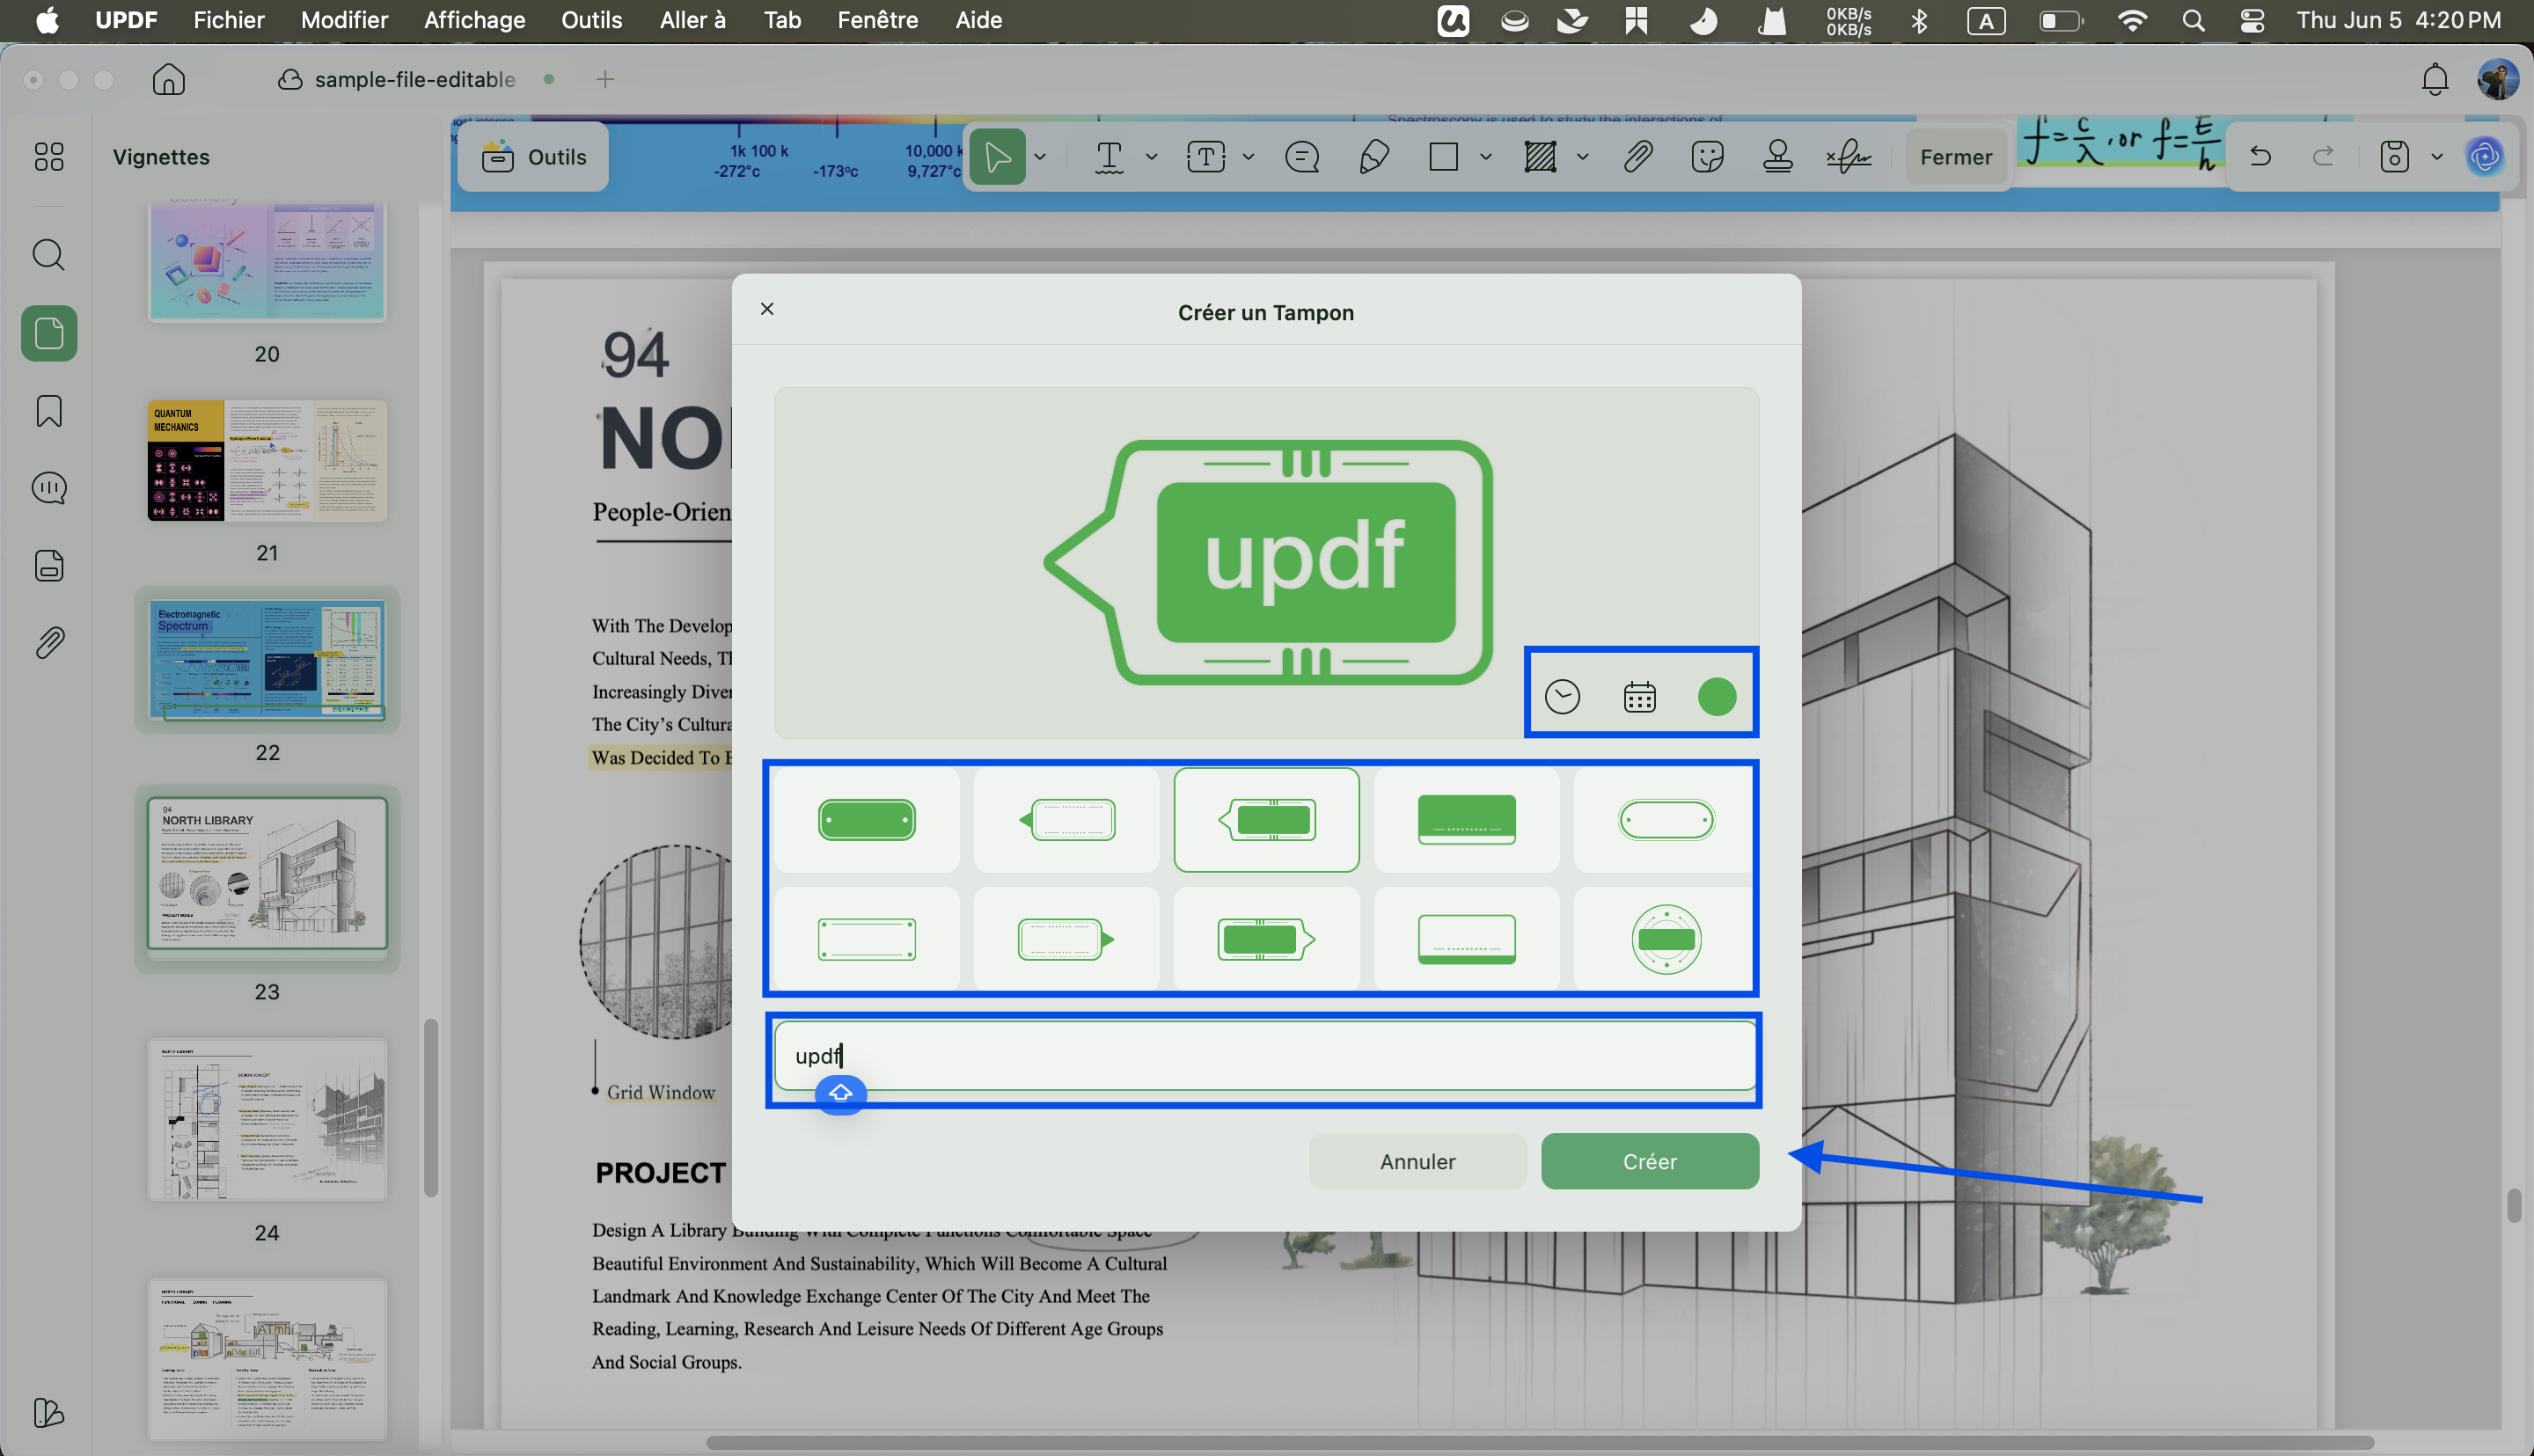The image size is (2534, 1456).
Task: Open the save options dropdown arrow
Action: (2437, 157)
